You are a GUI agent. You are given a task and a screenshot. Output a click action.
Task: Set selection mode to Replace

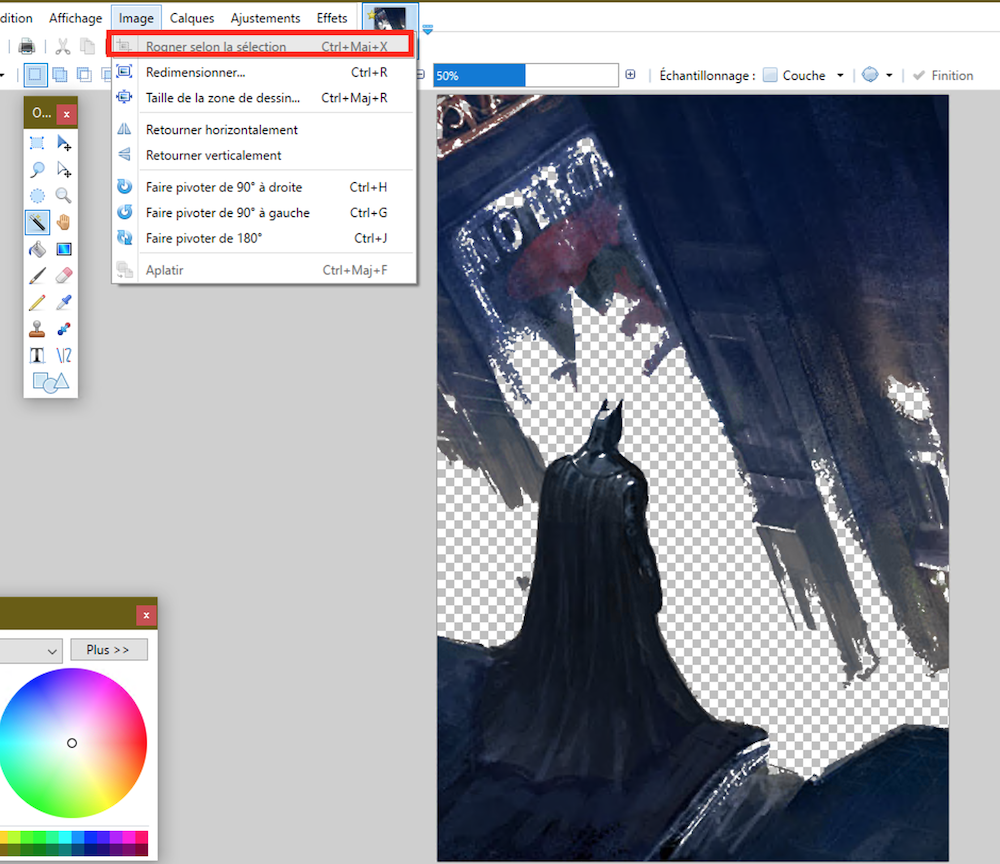coord(35,75)
